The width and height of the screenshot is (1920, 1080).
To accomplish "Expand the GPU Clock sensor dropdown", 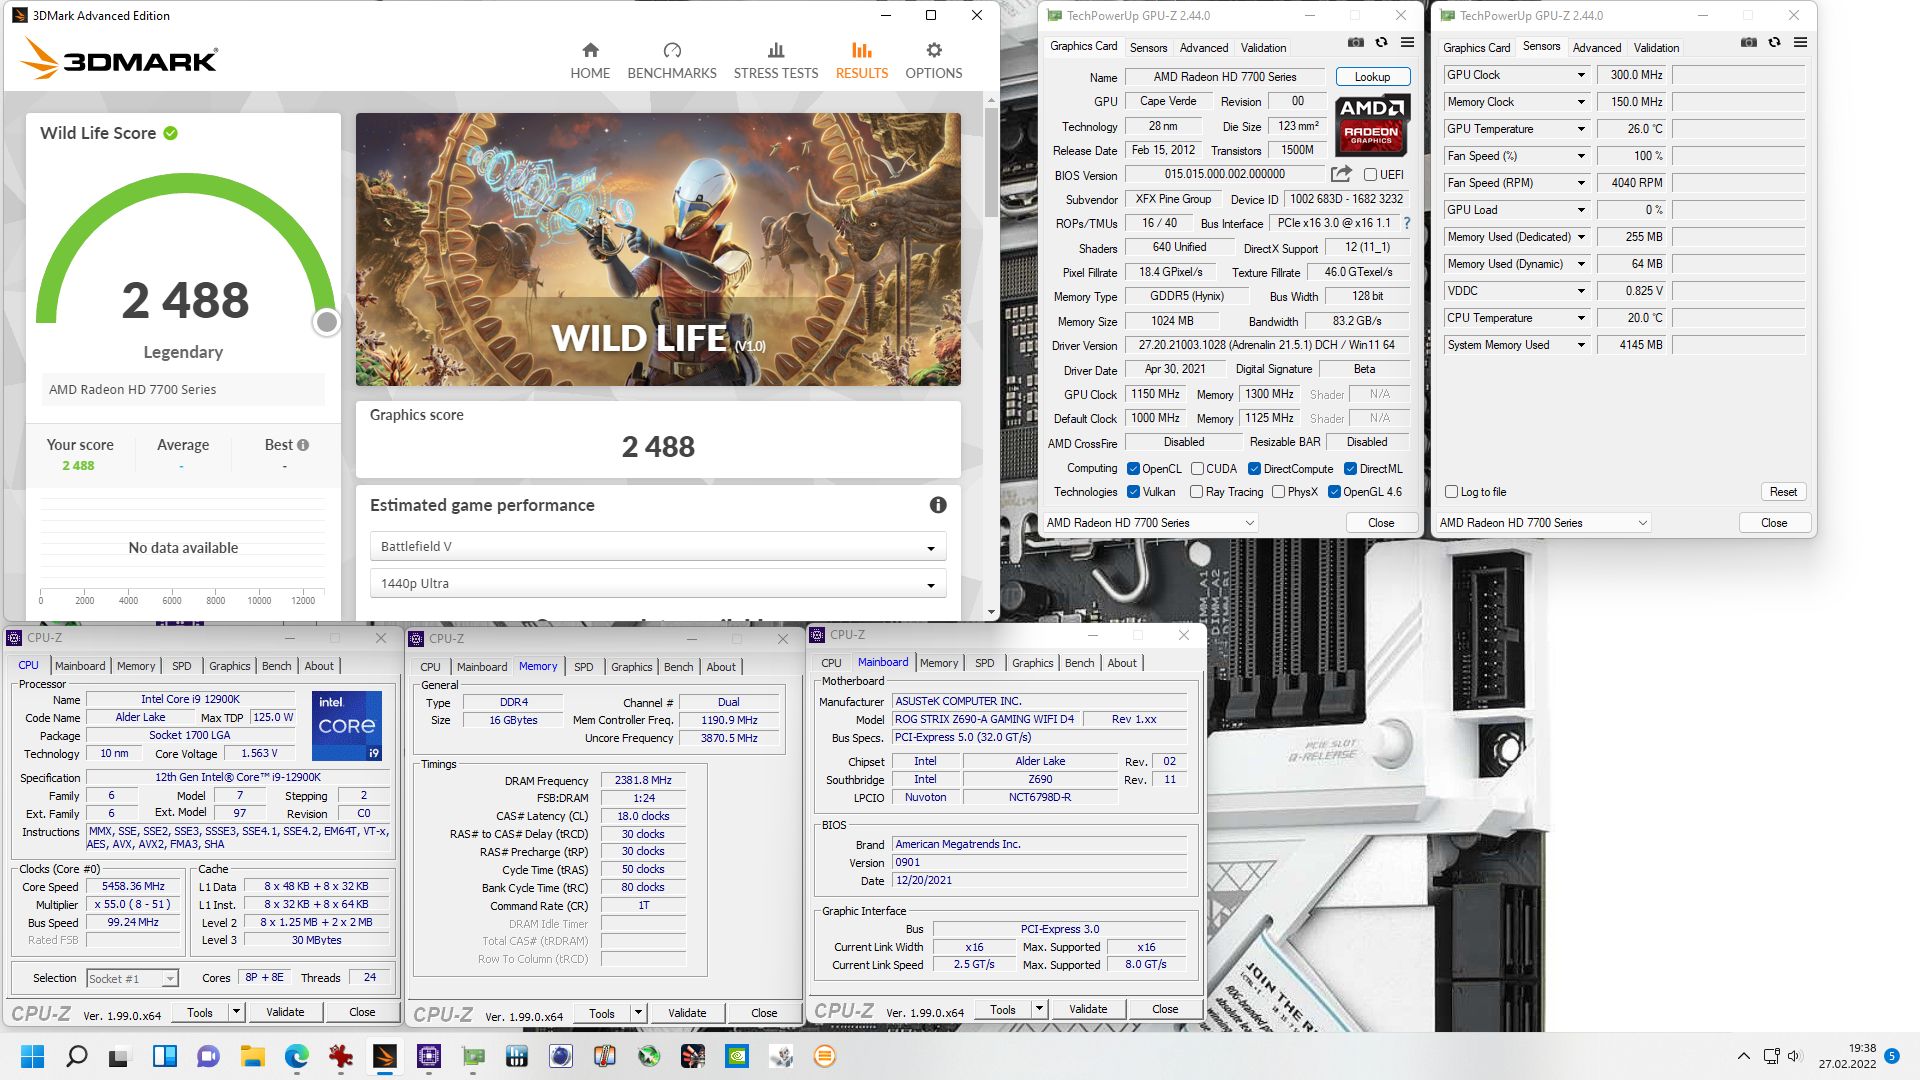I will pos(1581,75).
